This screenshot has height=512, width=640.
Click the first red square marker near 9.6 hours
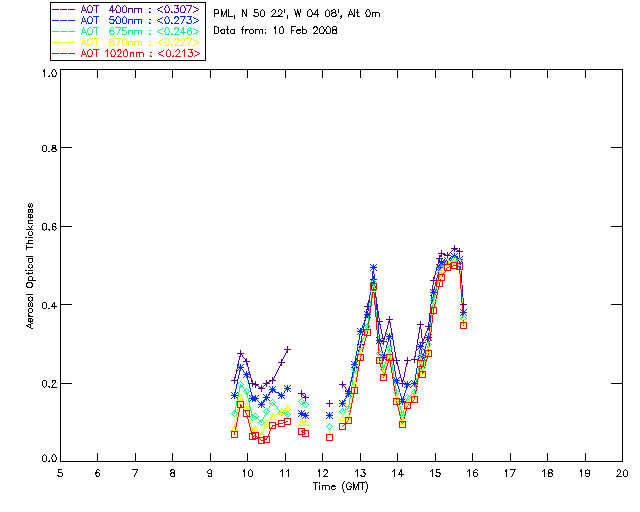click(x=234, y=434)
